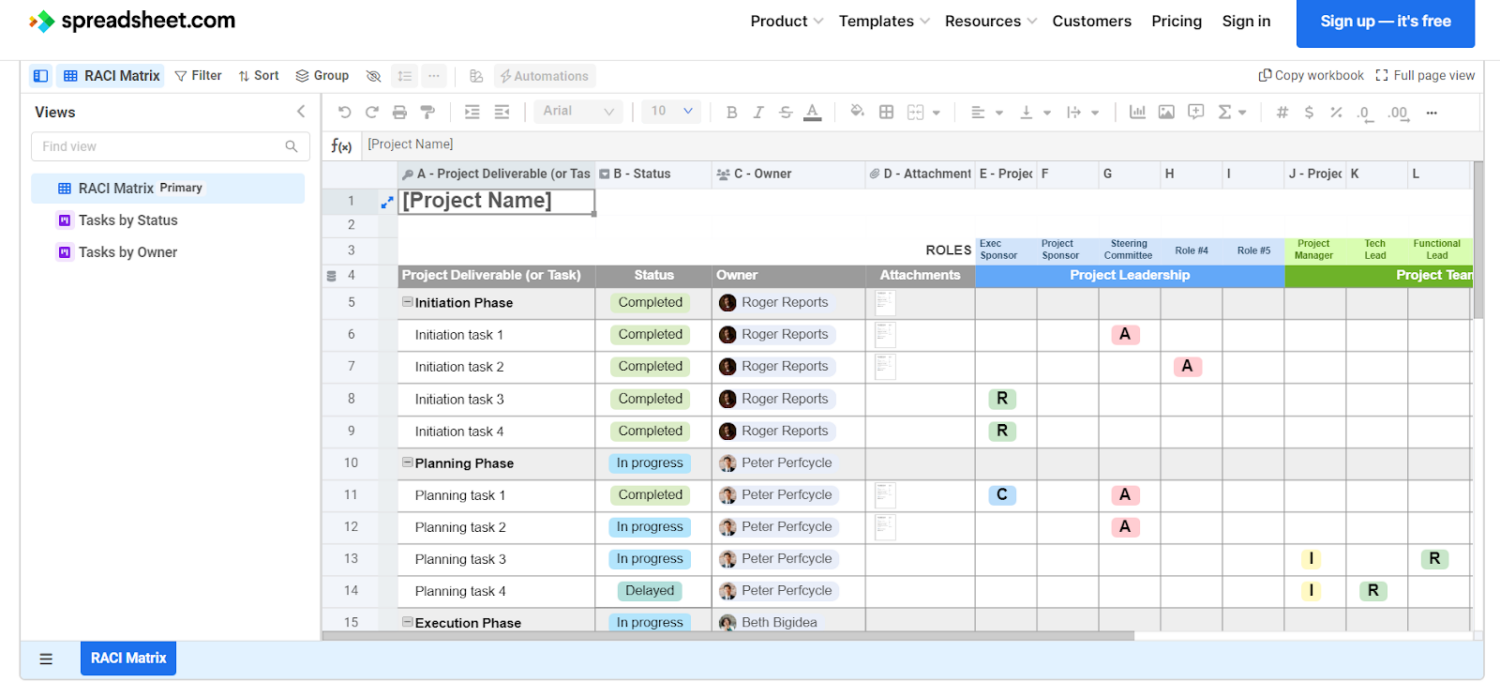The height and width of the screenshot is (682, 1500).
Task: Apply currency format with dollar icon
Action: tap(1309, 112)
